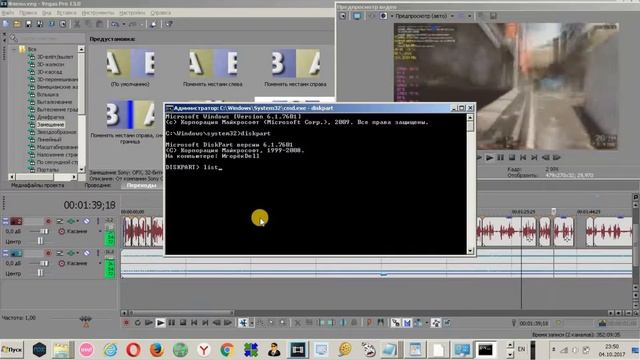Screen dimensions: 640x360
Task: Click track 1 volume slider handle
Action: point(44,231)
